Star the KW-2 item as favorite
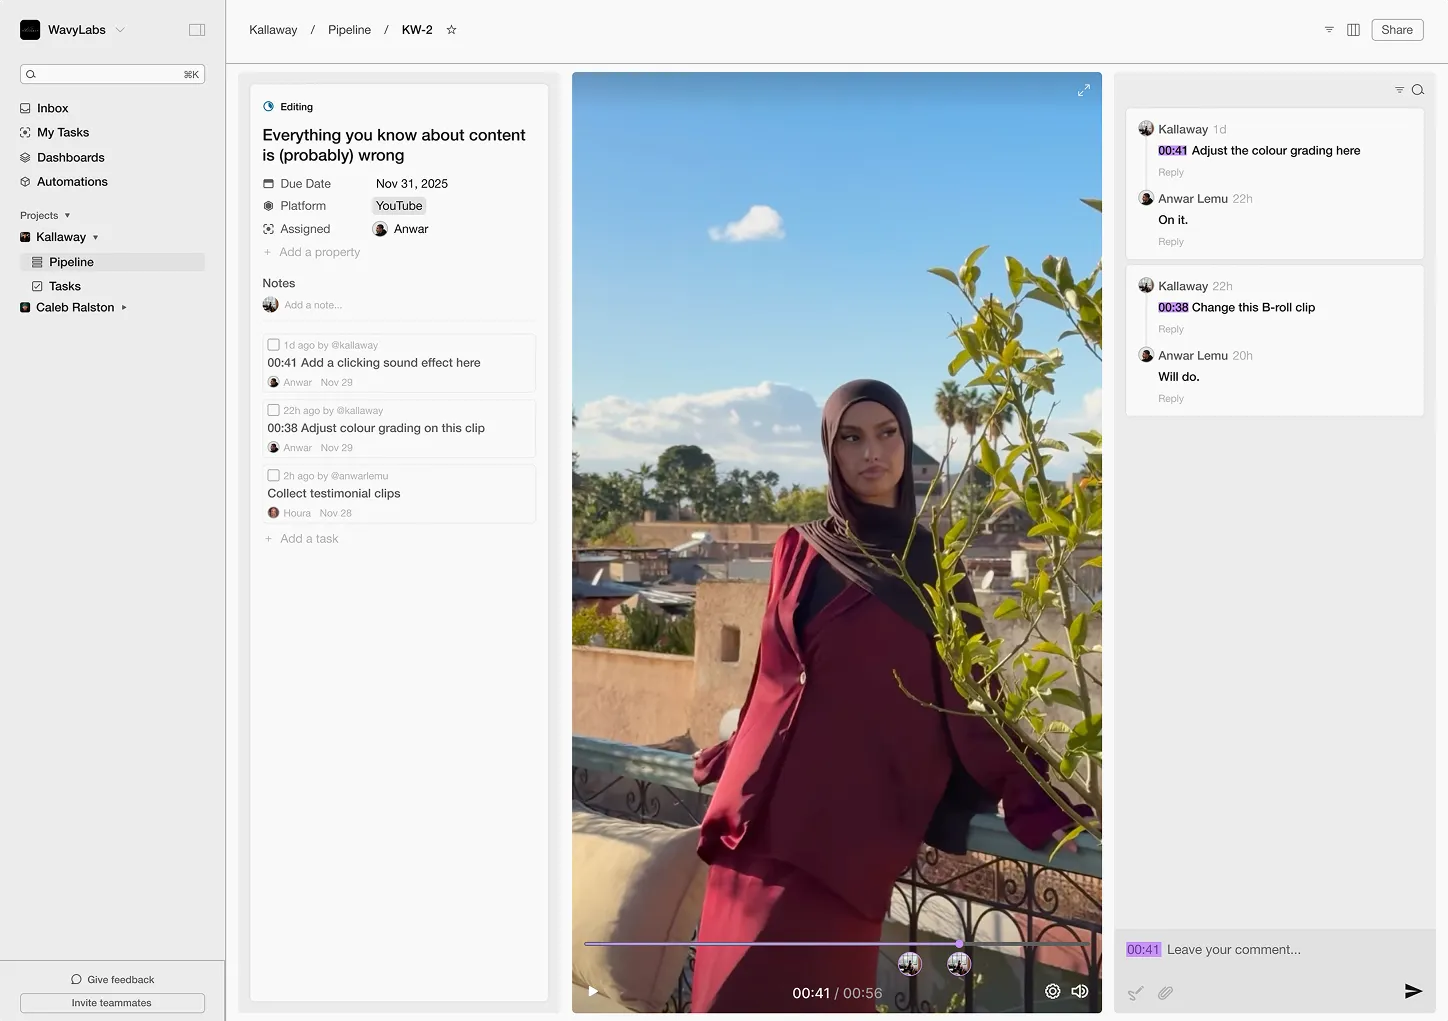The image size is (1448, 1021). [x=451, y=30]
